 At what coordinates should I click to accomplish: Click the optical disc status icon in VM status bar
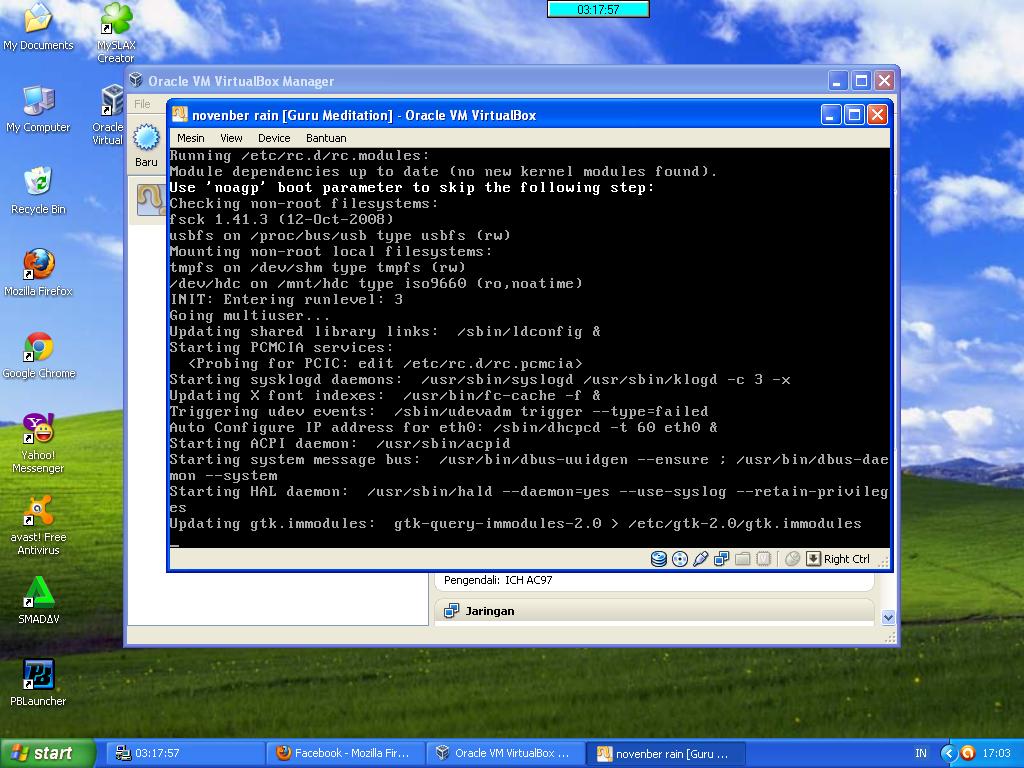tap(680, 559)
